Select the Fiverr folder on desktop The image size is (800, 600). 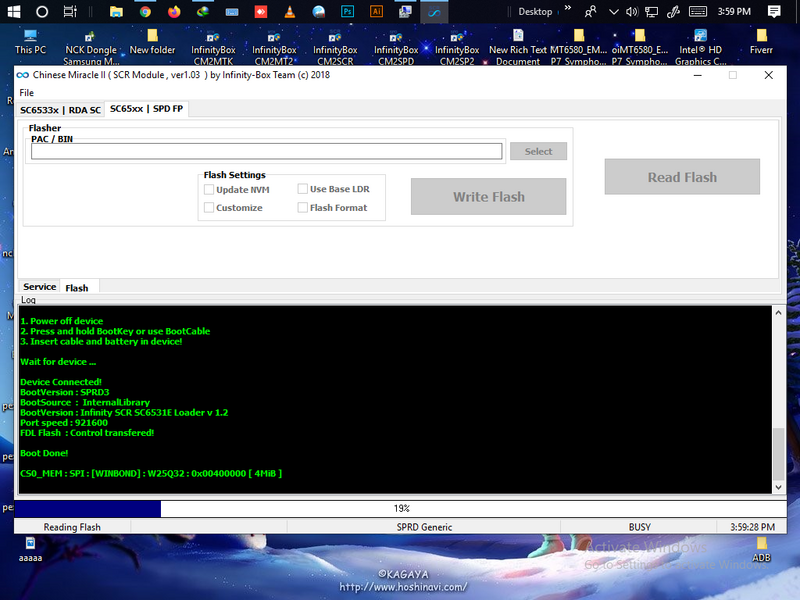click(761, 42)
